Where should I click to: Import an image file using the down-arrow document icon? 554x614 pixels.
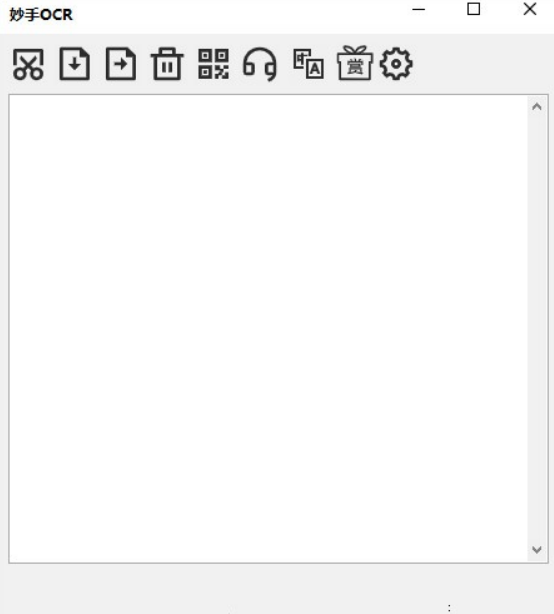[x=74, y=64]
